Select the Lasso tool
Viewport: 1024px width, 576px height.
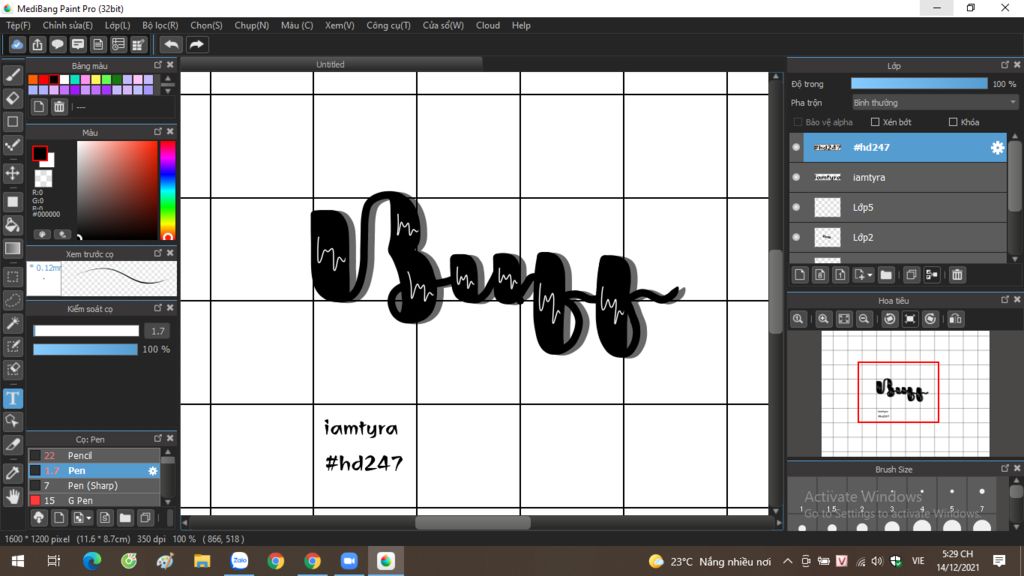[x=12, y=300]
